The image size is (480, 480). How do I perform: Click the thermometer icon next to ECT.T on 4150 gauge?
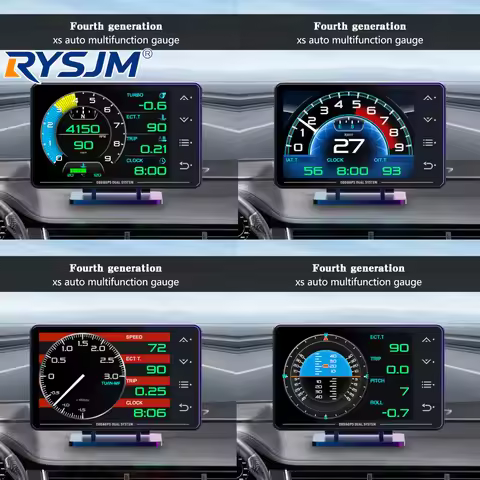click(x=163, y=117)
